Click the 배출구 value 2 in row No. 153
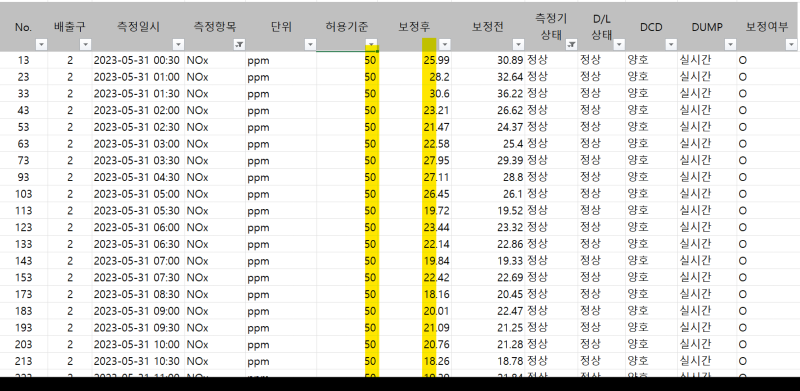 [70, 277]
